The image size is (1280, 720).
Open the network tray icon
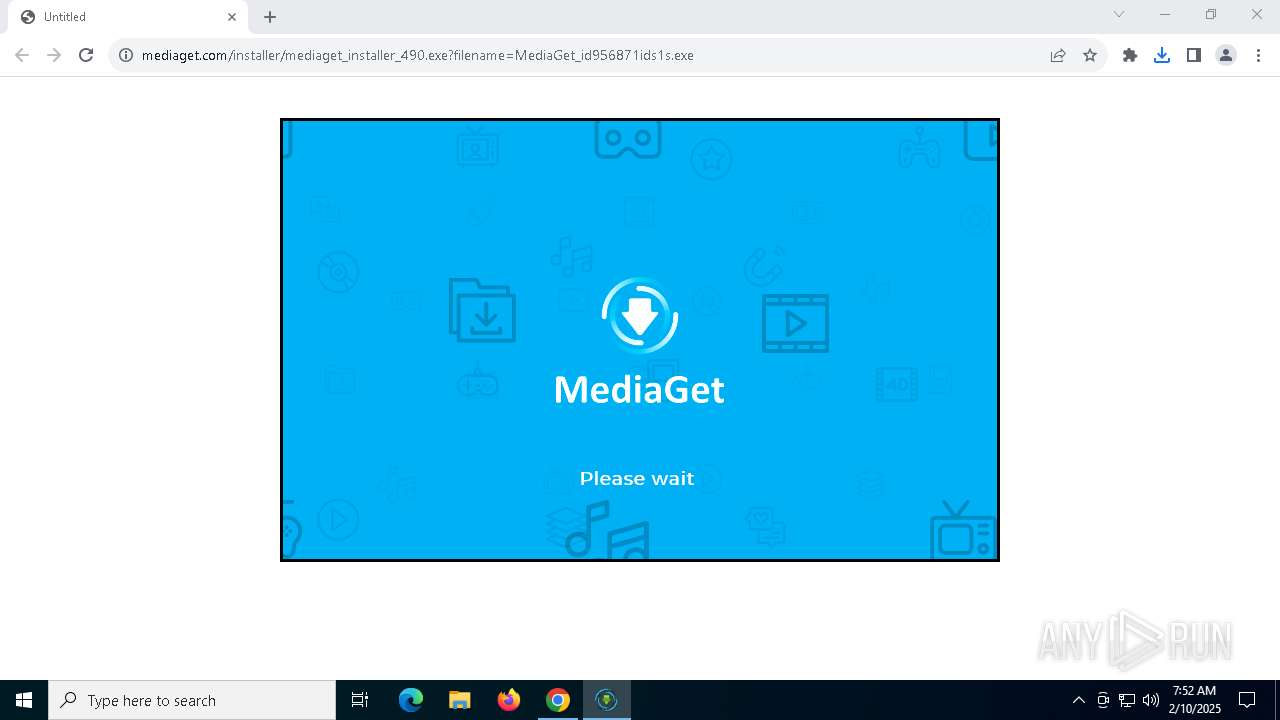pyautogui.click(x=1127, y=700)
